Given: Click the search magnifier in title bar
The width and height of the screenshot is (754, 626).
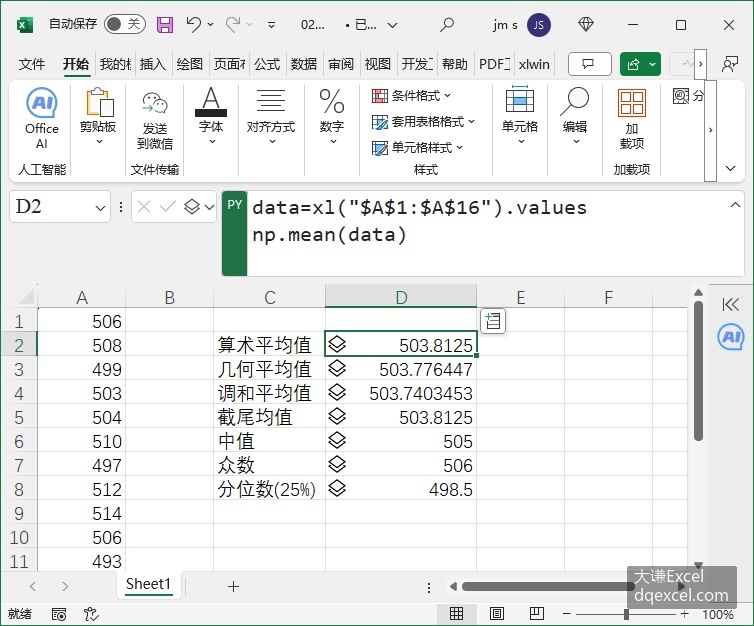Looking at the screenshot, I should tap(447, 24).
